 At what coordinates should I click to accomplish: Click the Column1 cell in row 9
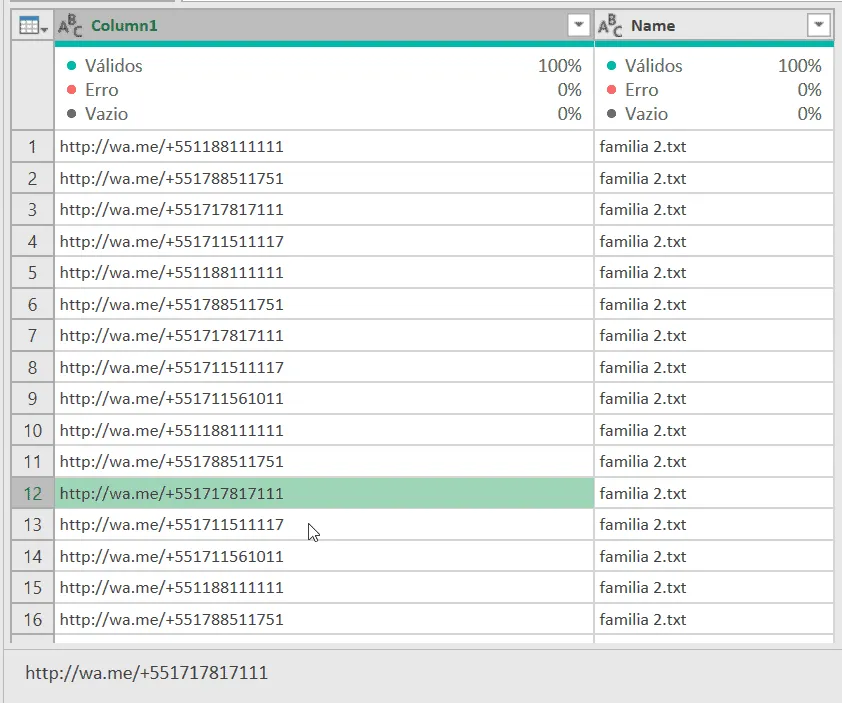pyautogui.click(x=324, y=398)
